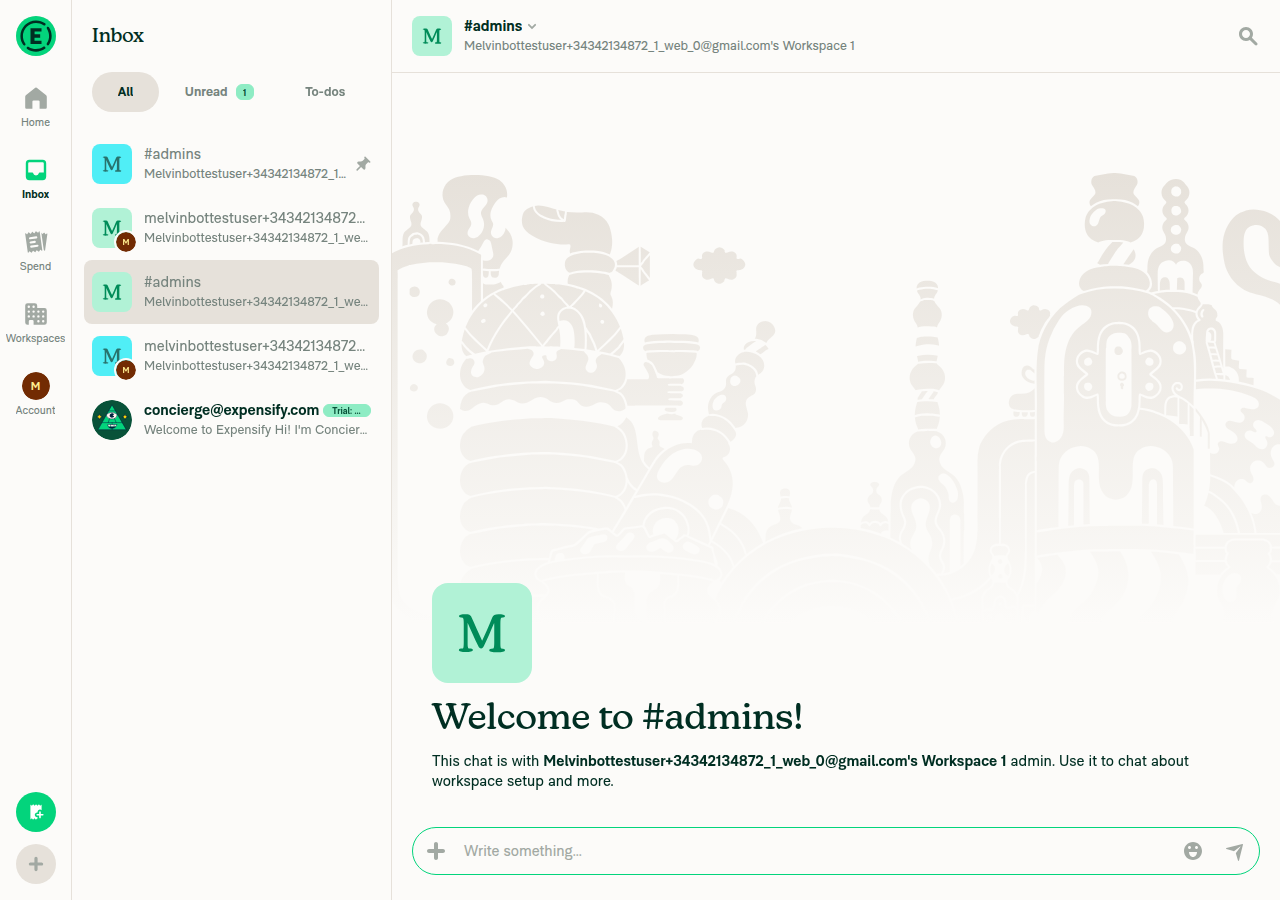Open the emoji picker
Screen dimensions: 1280x900
(x=1193, y=851)
